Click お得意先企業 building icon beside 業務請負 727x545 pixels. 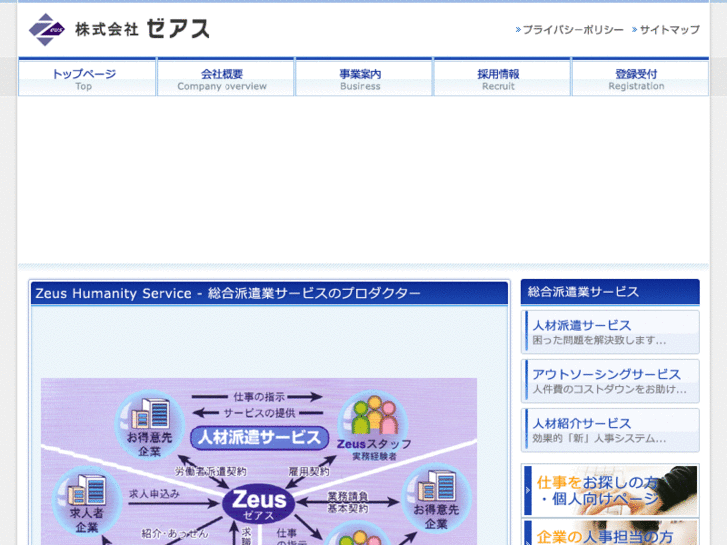point(436,486)
